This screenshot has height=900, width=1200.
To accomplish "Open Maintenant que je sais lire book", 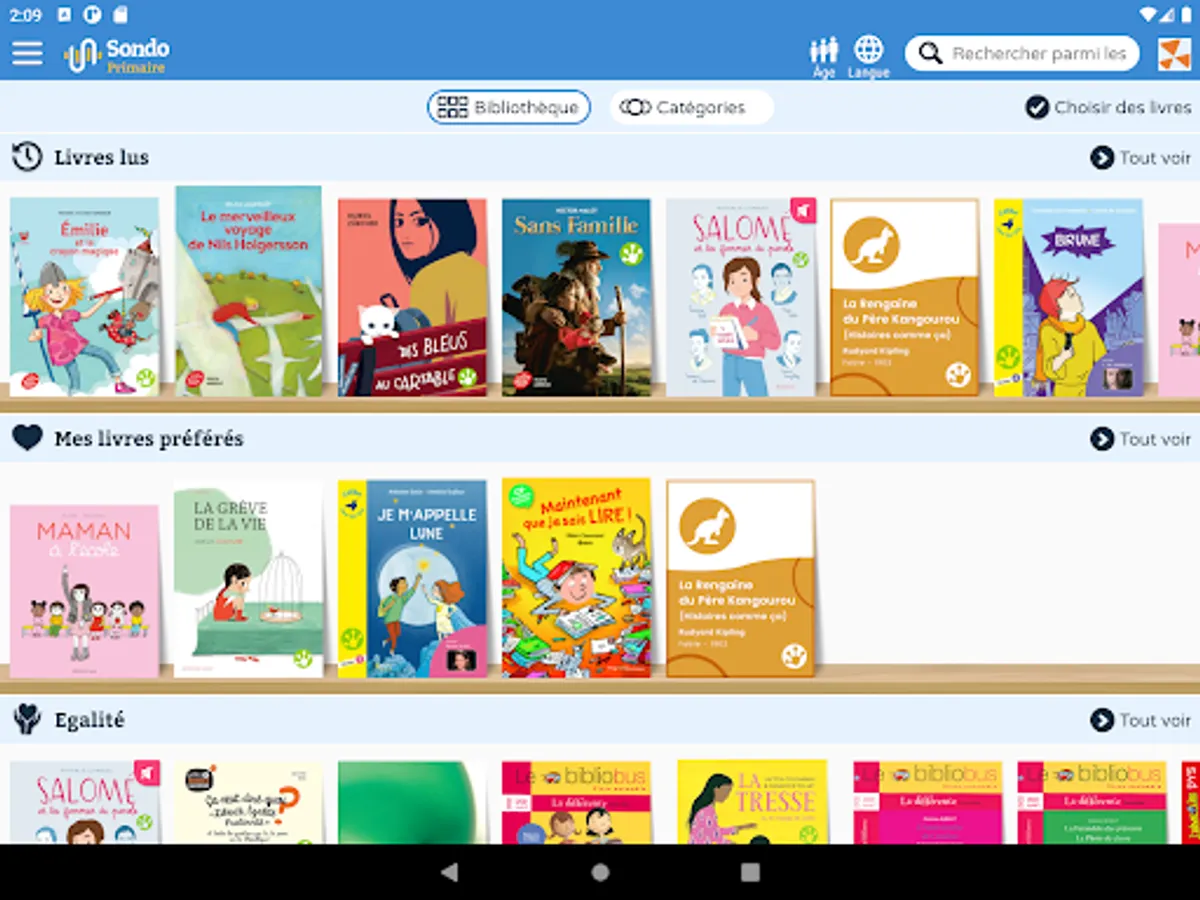I will (x=576, y=578).
